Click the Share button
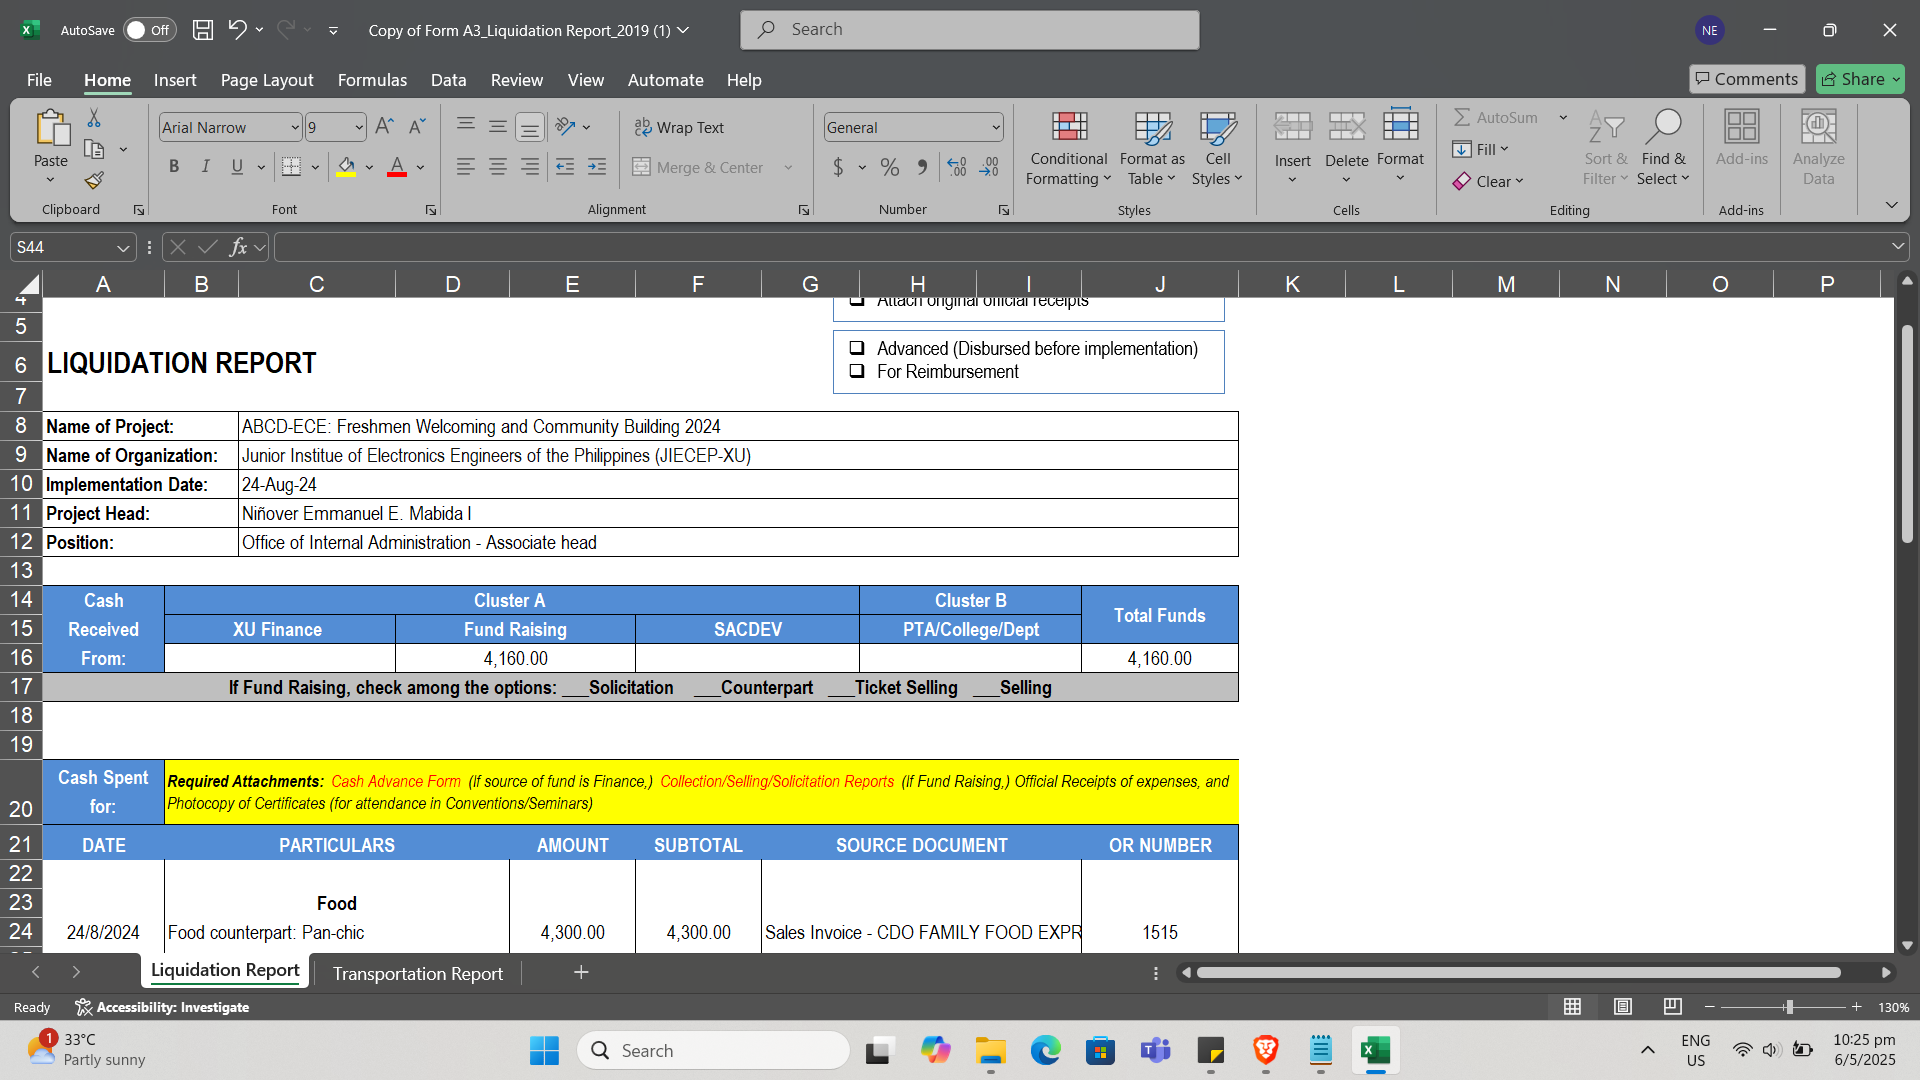 click(x=1860, y=79)
